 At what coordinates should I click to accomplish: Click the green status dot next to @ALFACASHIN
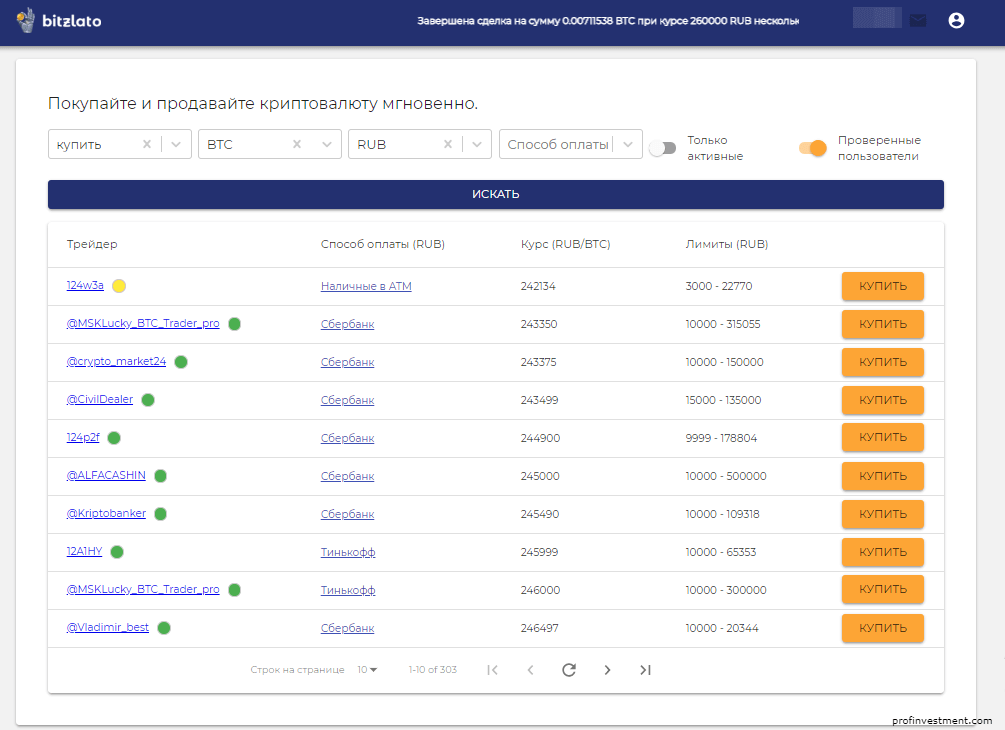(x=161, y=476)
